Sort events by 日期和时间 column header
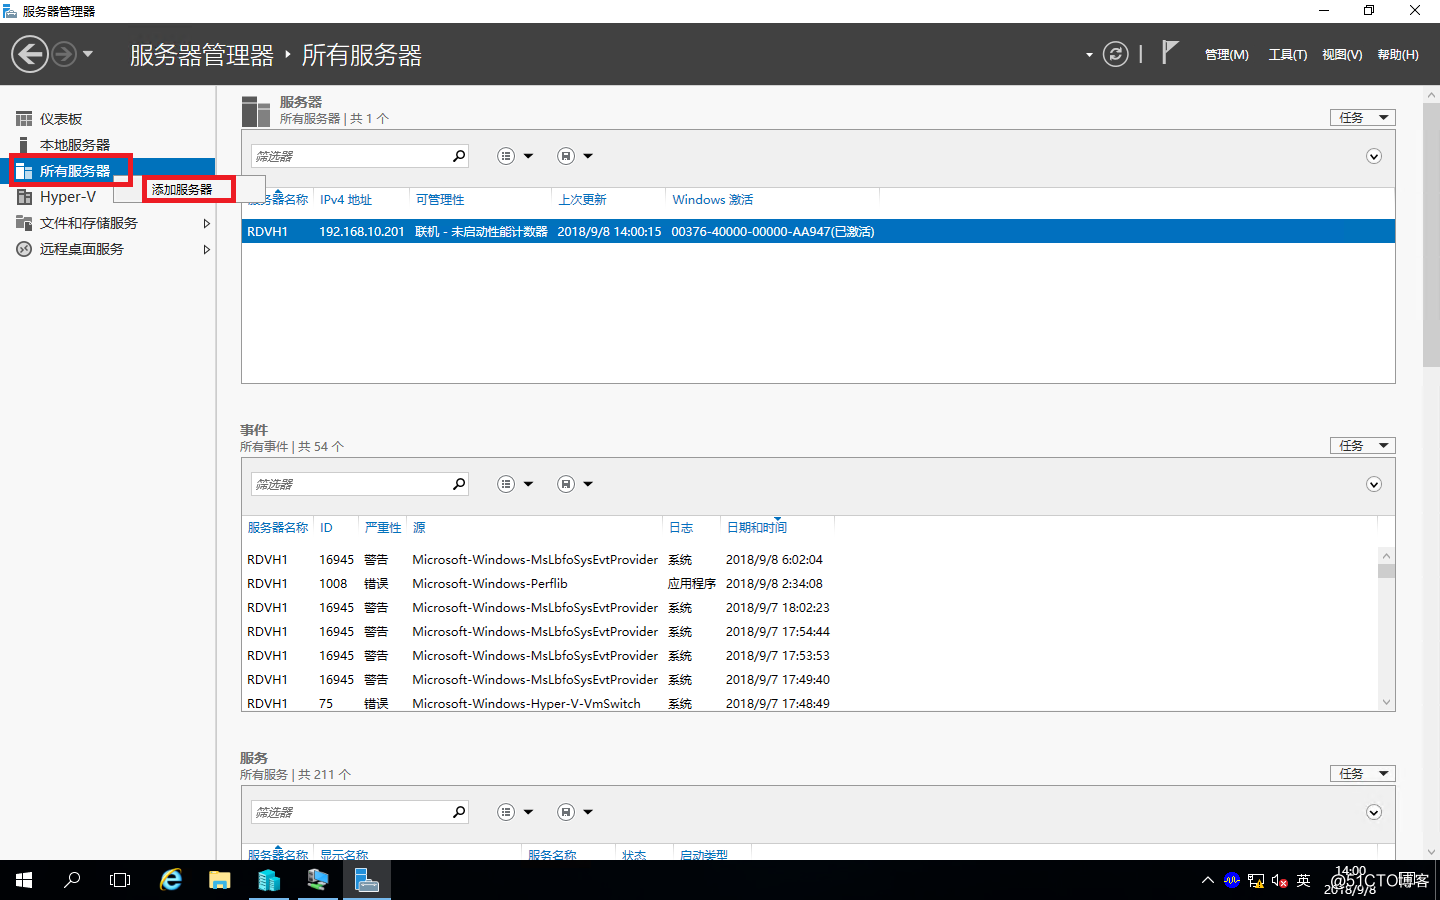 coord(756,528)
